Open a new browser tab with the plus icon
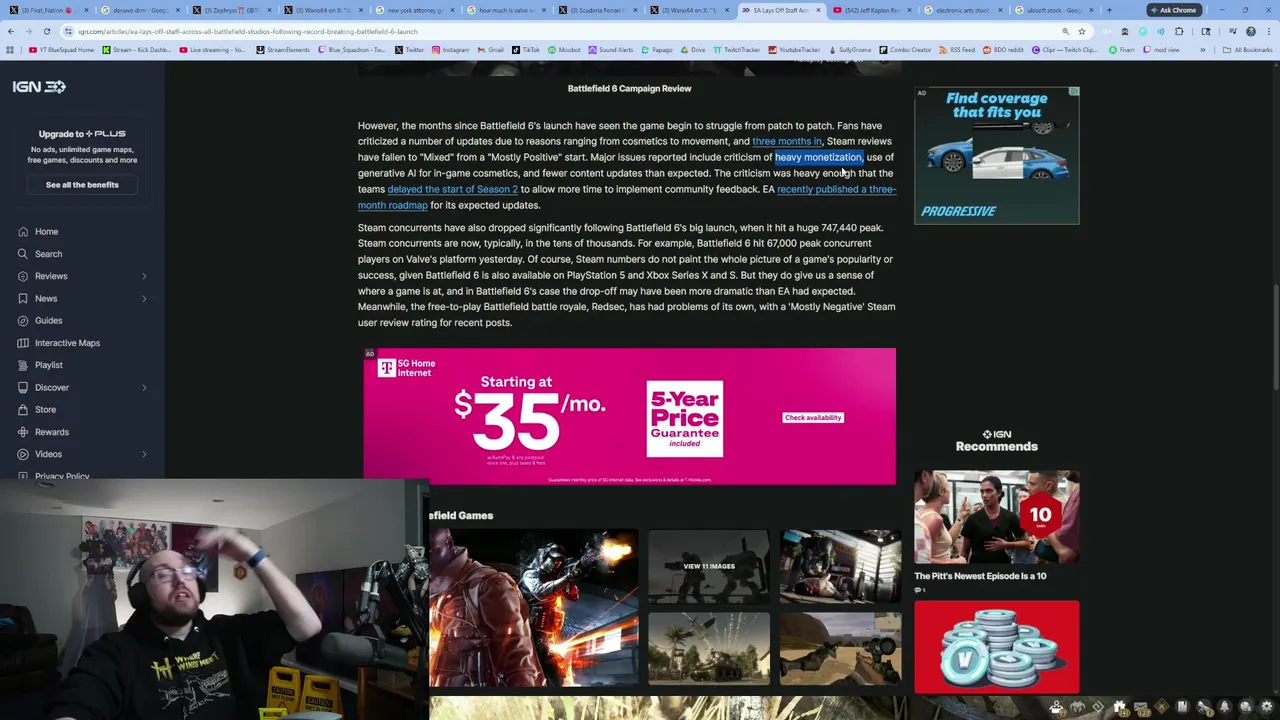The width and height of the screenshot is (1280, 720). pyautogui.click(x=1109, y=10)
